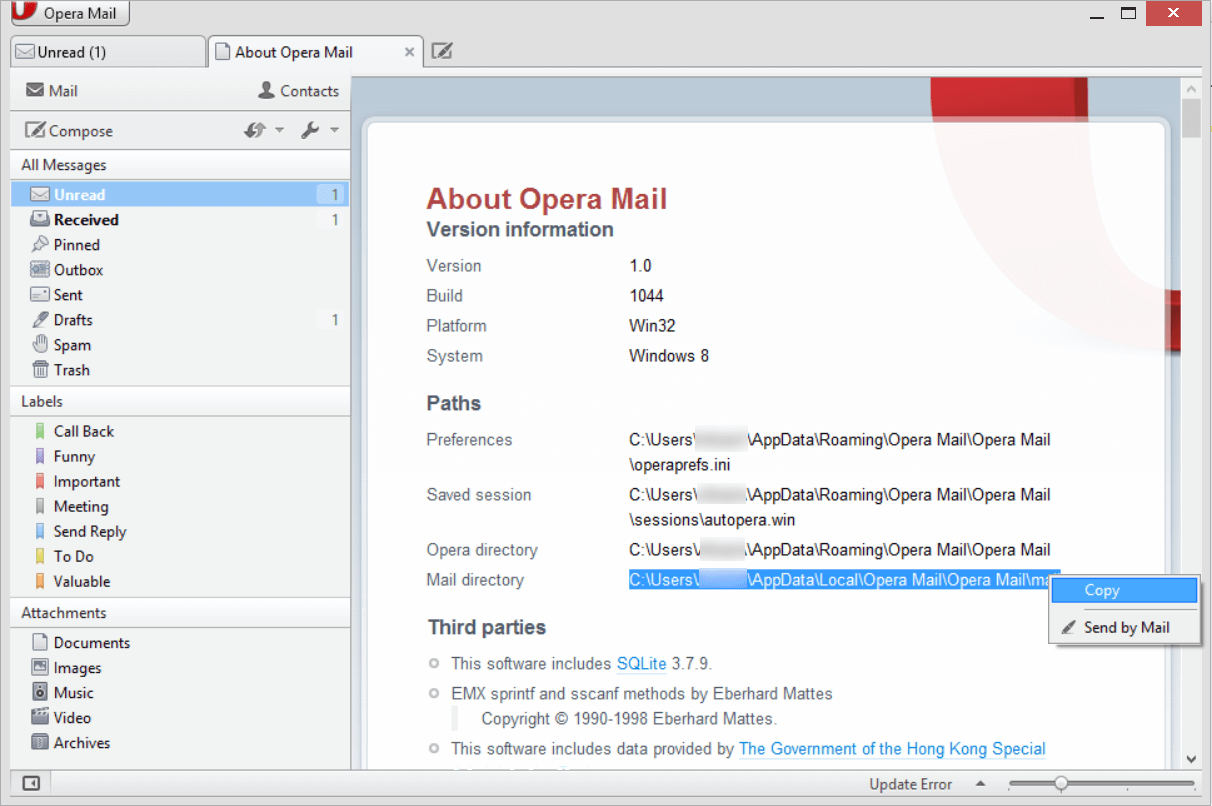1212x806 pixels.
Task: Click the page vertical scrollbar thumb
Action: point(1190,118)
